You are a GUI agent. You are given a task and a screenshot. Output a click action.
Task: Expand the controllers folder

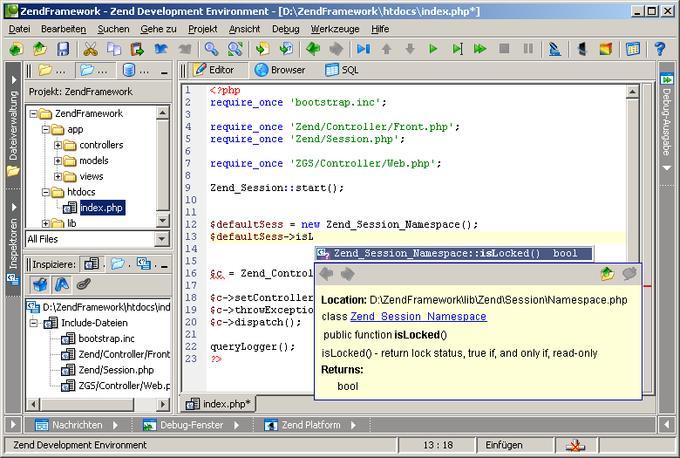click(x=58, y=145)
